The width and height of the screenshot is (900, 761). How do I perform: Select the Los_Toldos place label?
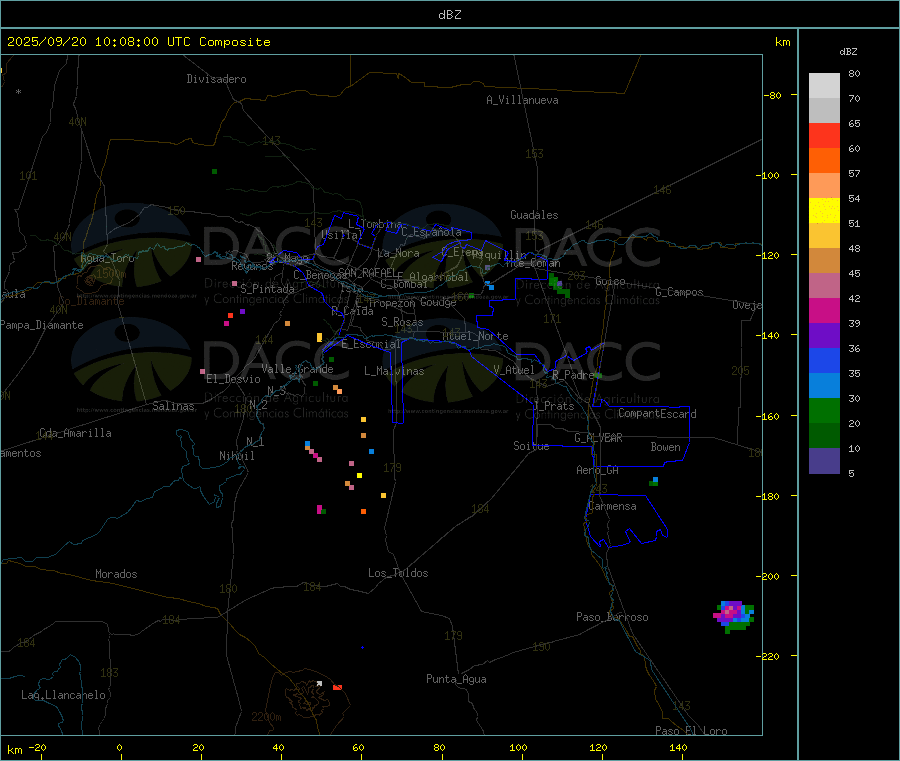398,573
